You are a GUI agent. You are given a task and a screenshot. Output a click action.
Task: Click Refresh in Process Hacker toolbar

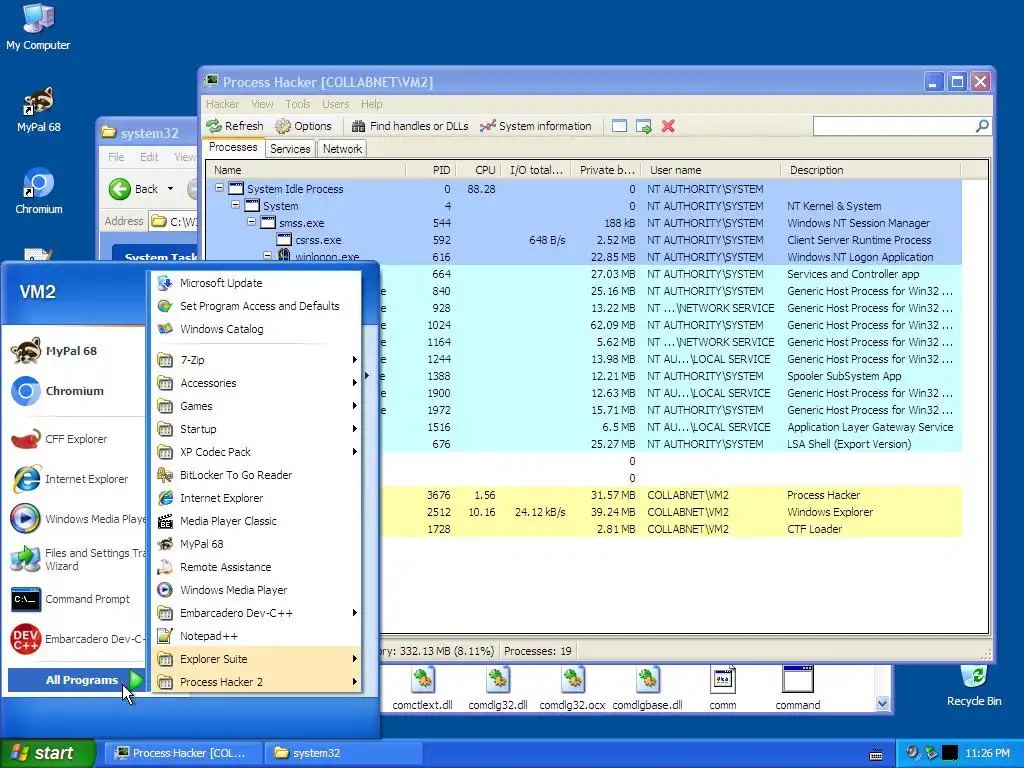pyautogui.click(x=235, y=126)
